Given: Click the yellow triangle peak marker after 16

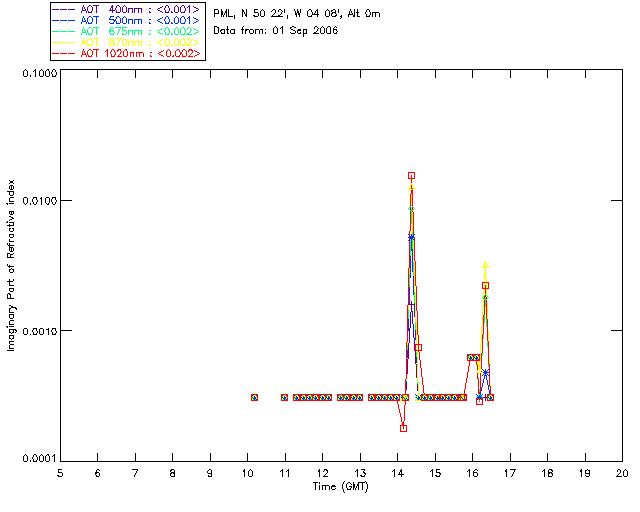Looking at the screenshot, I should (485, 265).
